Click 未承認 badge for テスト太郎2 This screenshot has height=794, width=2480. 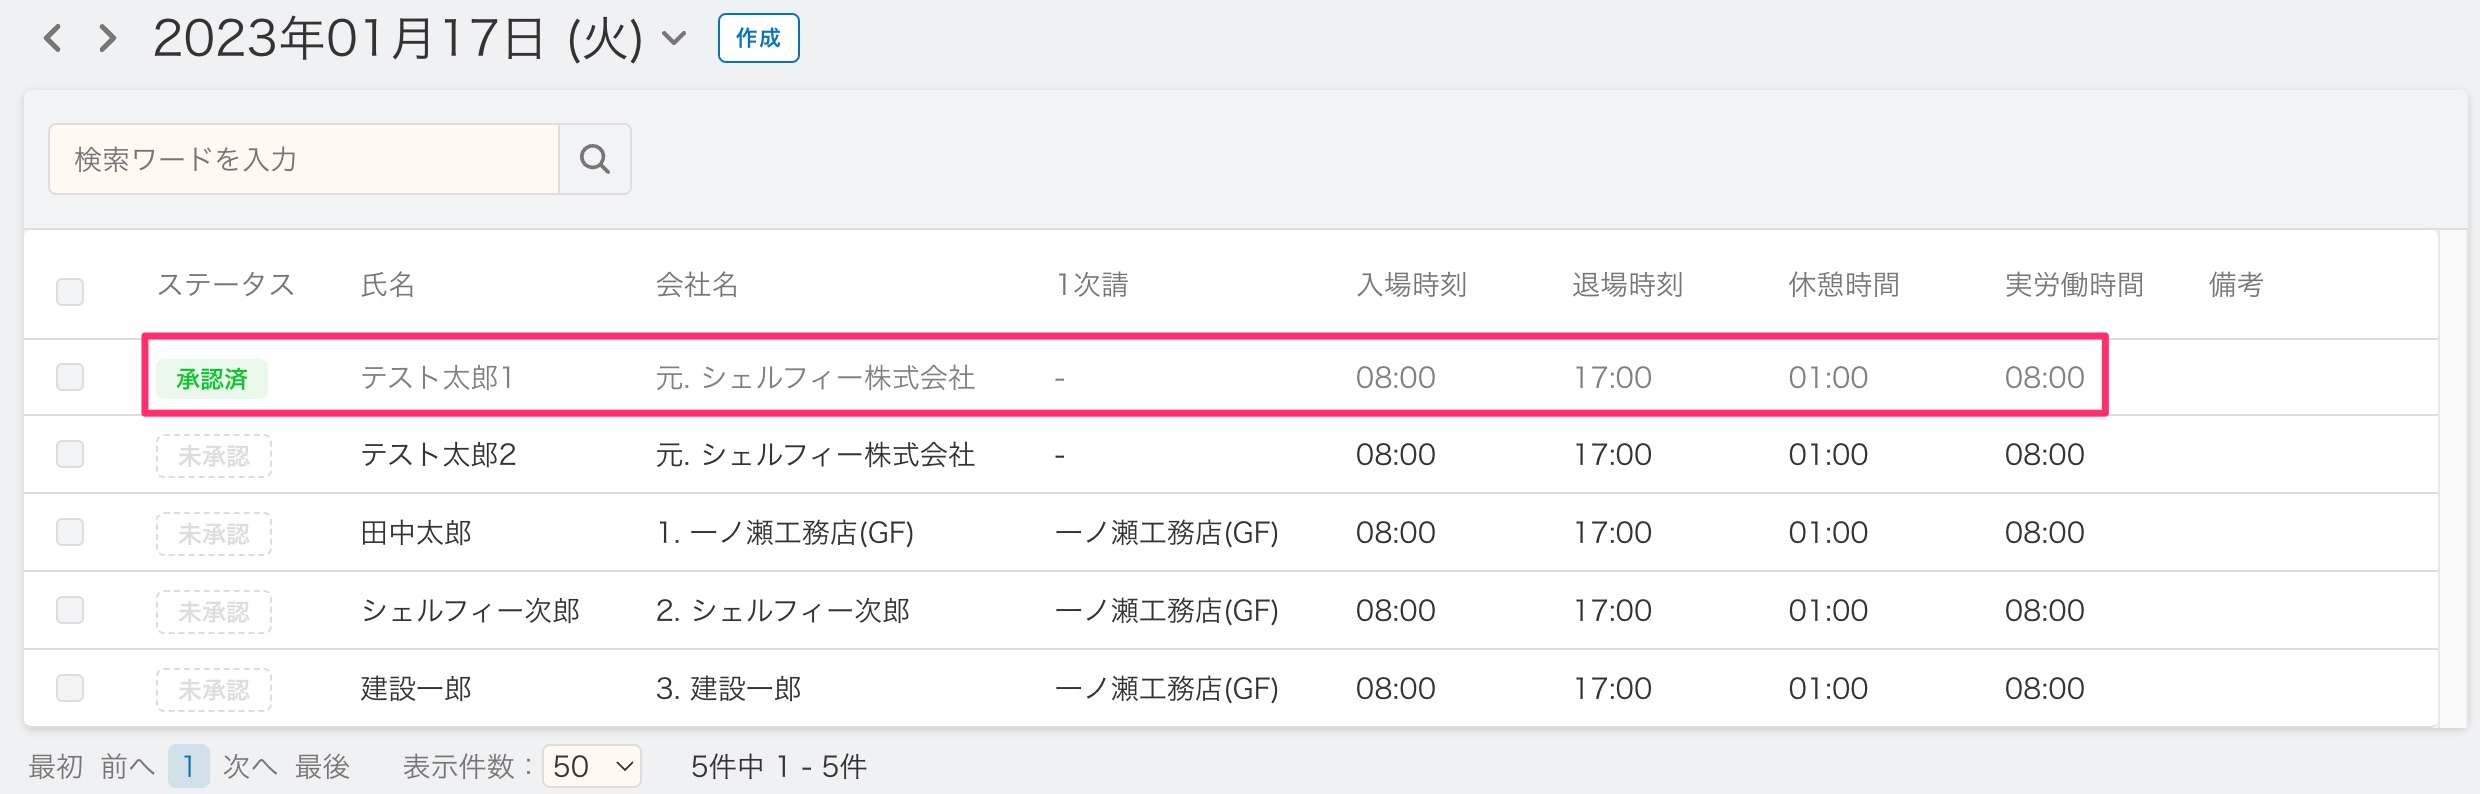click(x=214, y=456)
